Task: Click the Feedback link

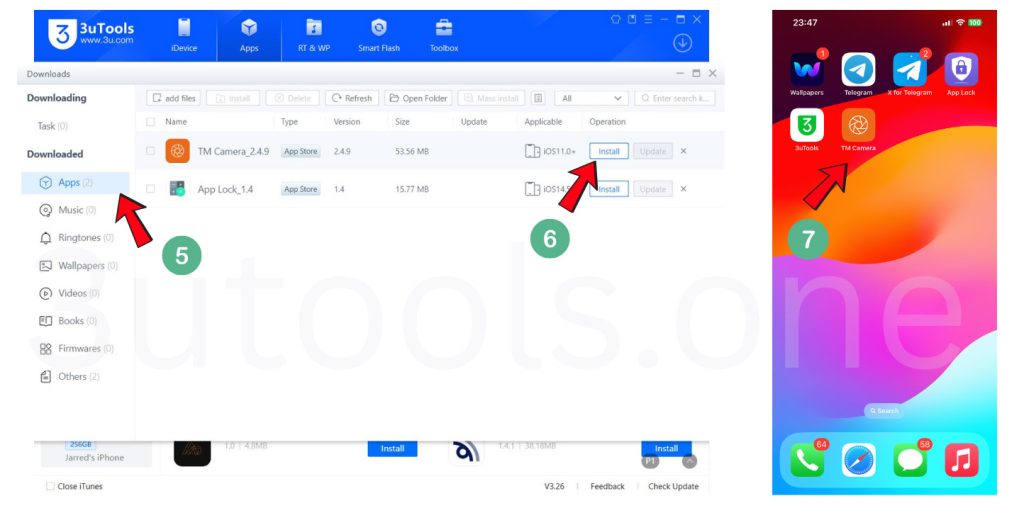Action: tap(607, 486)
